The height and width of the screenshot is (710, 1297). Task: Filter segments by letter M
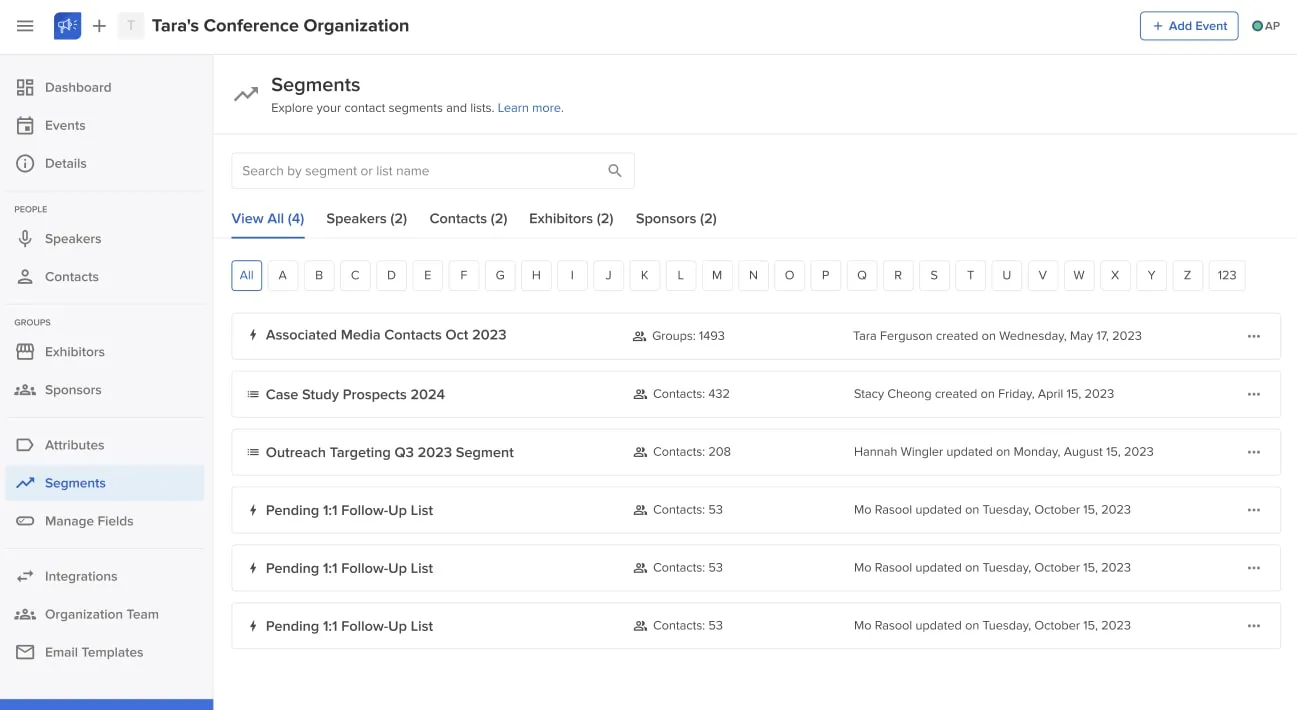coord(717,276)
